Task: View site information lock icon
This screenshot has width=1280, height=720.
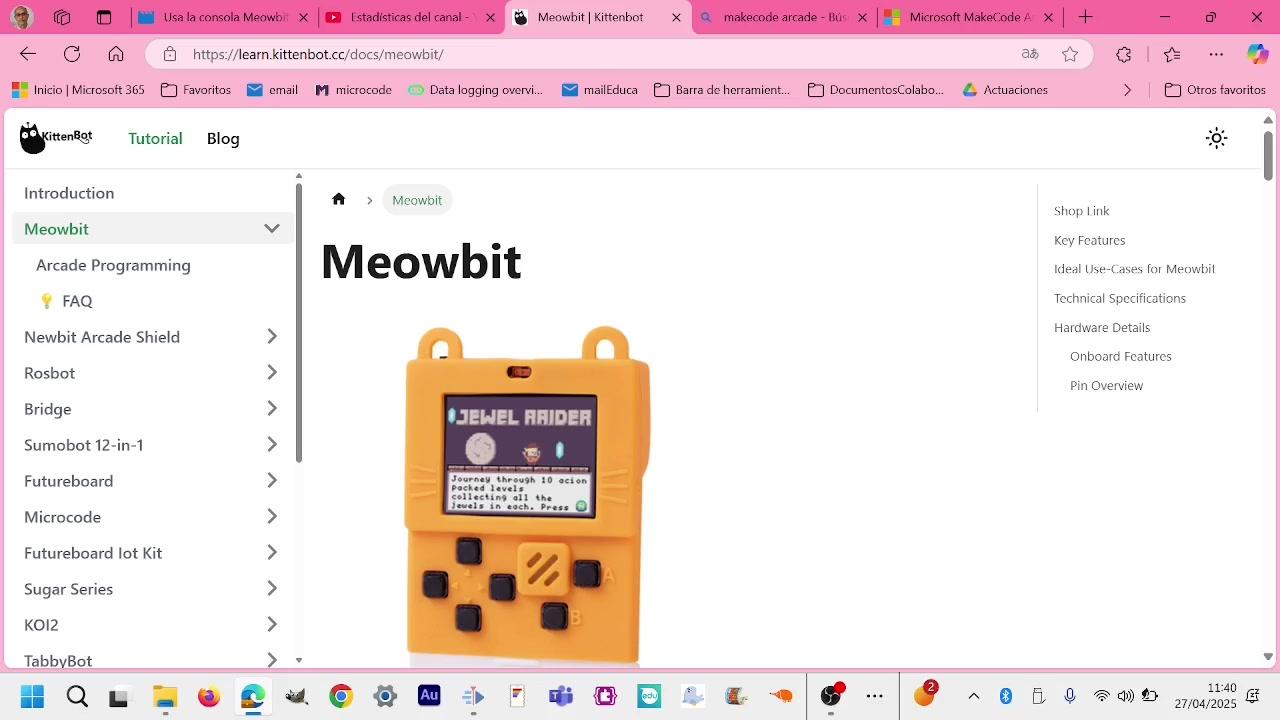Action: coord(170,54)
